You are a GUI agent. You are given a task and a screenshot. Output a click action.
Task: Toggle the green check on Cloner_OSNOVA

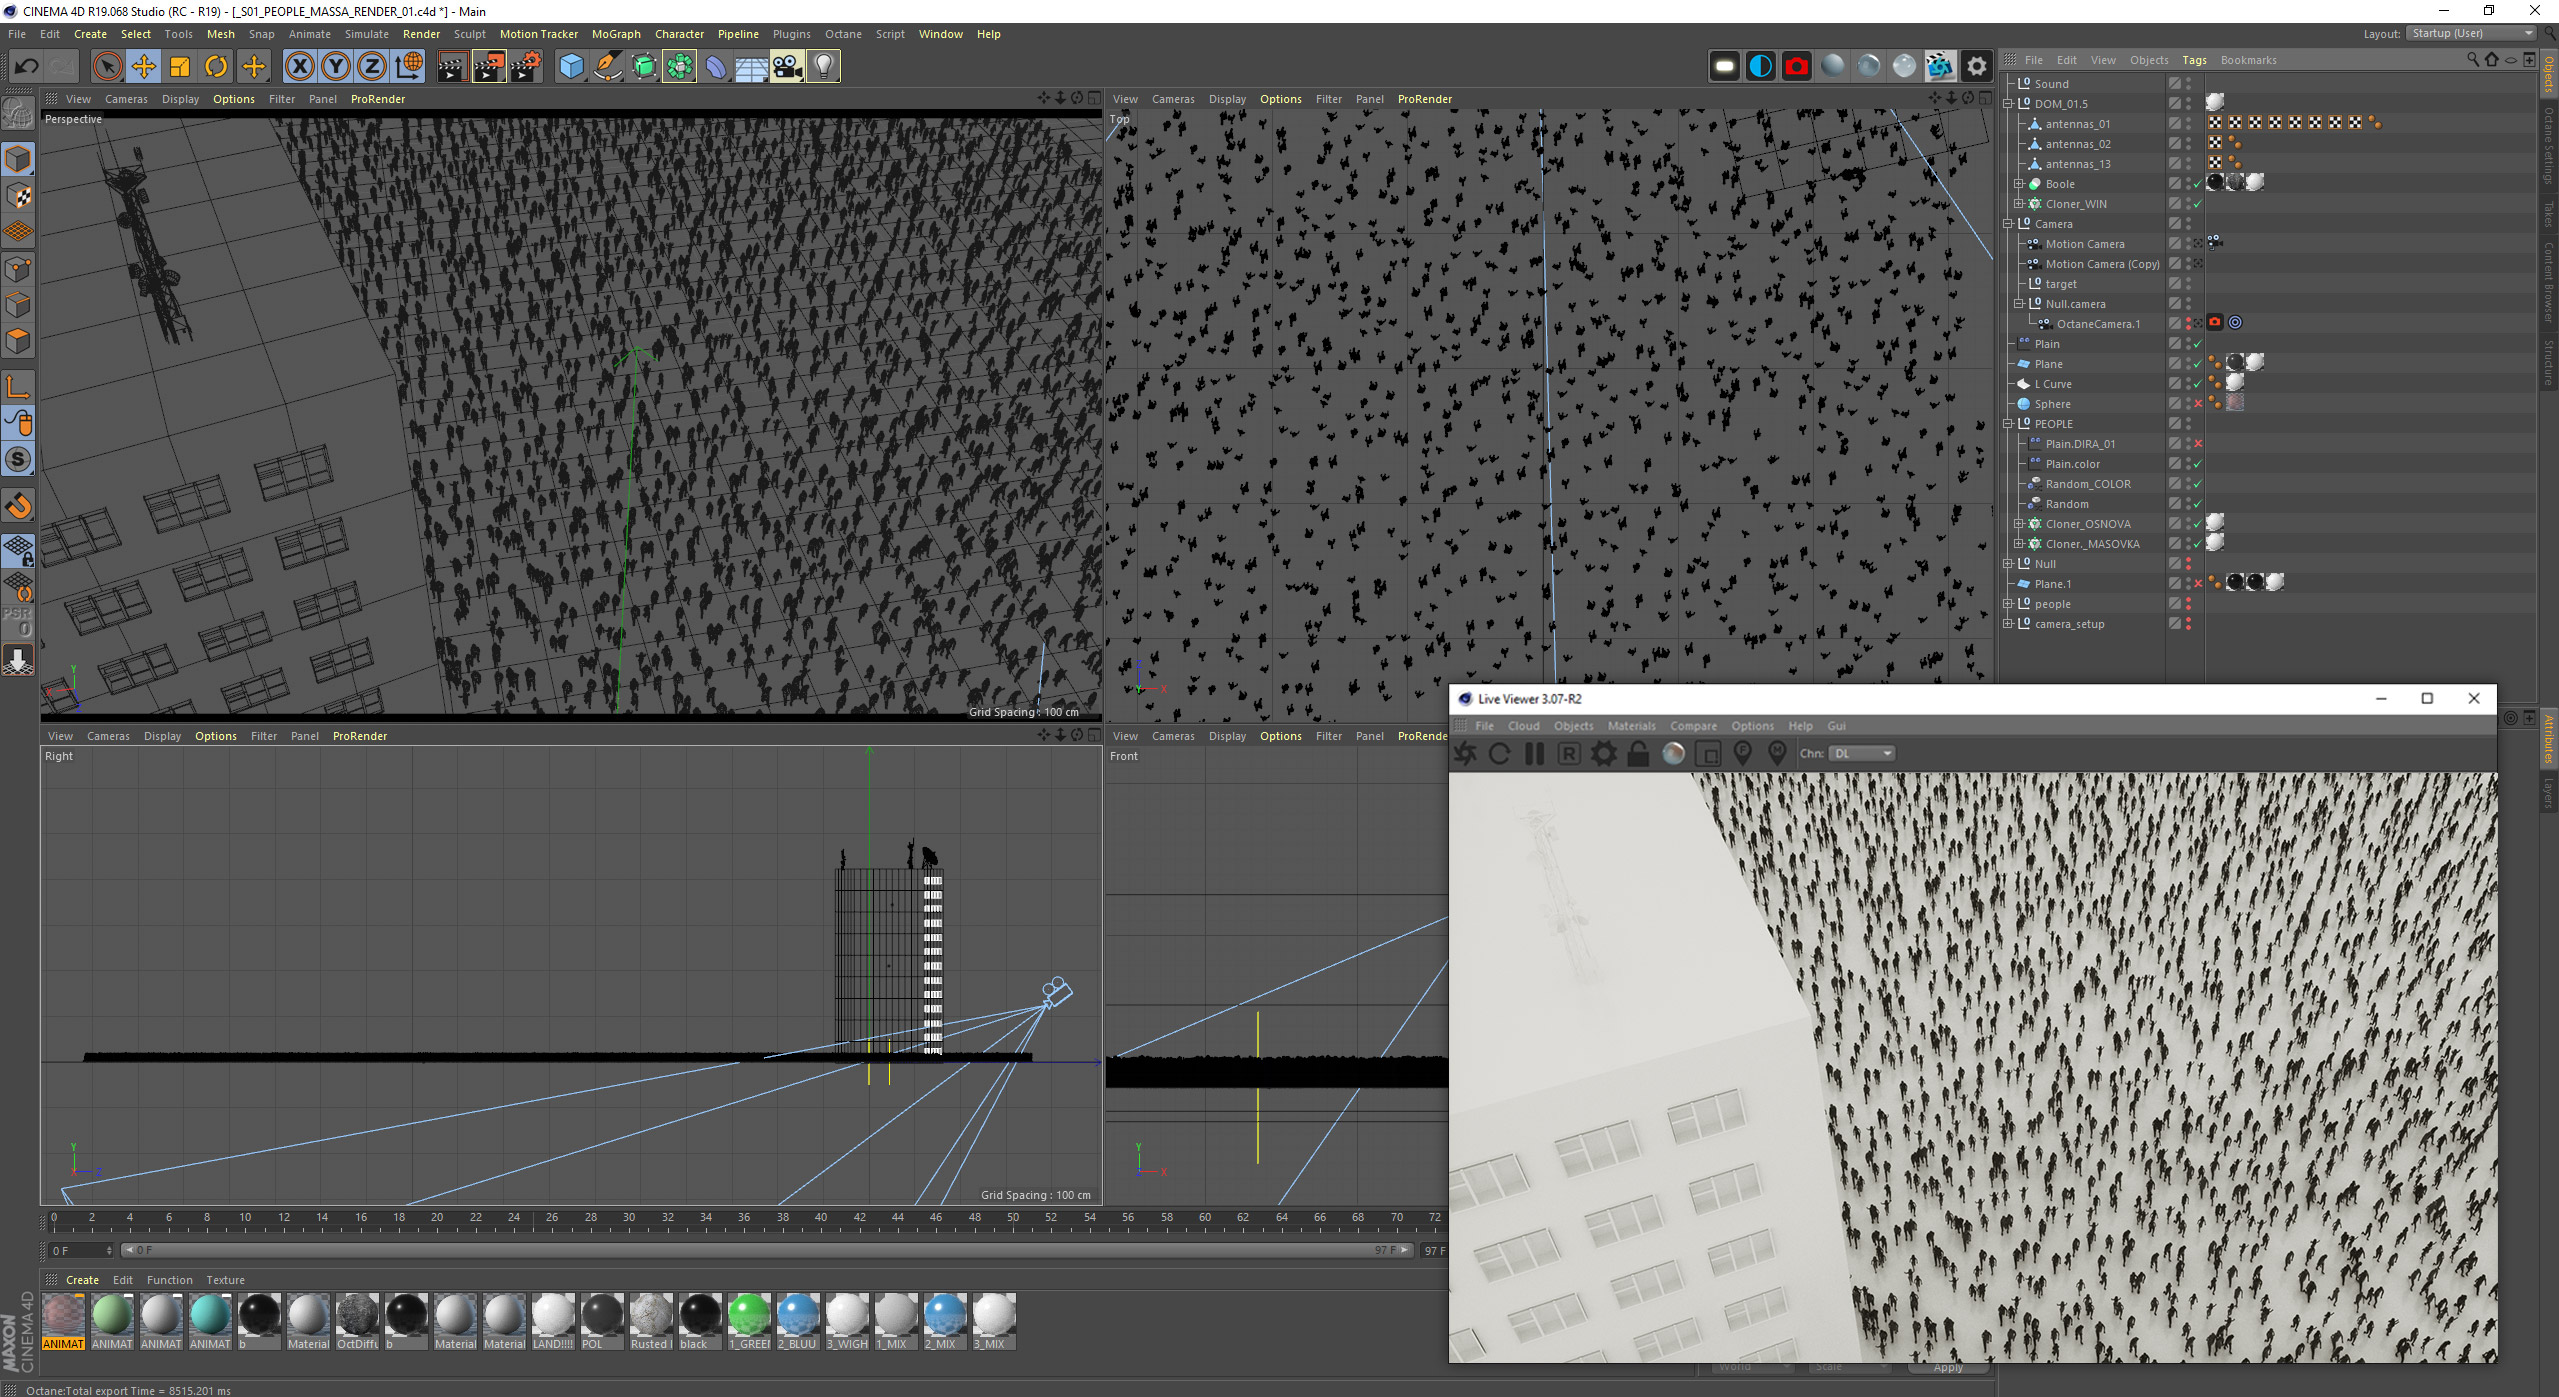pyautogui.click(x=2198, y=524)
